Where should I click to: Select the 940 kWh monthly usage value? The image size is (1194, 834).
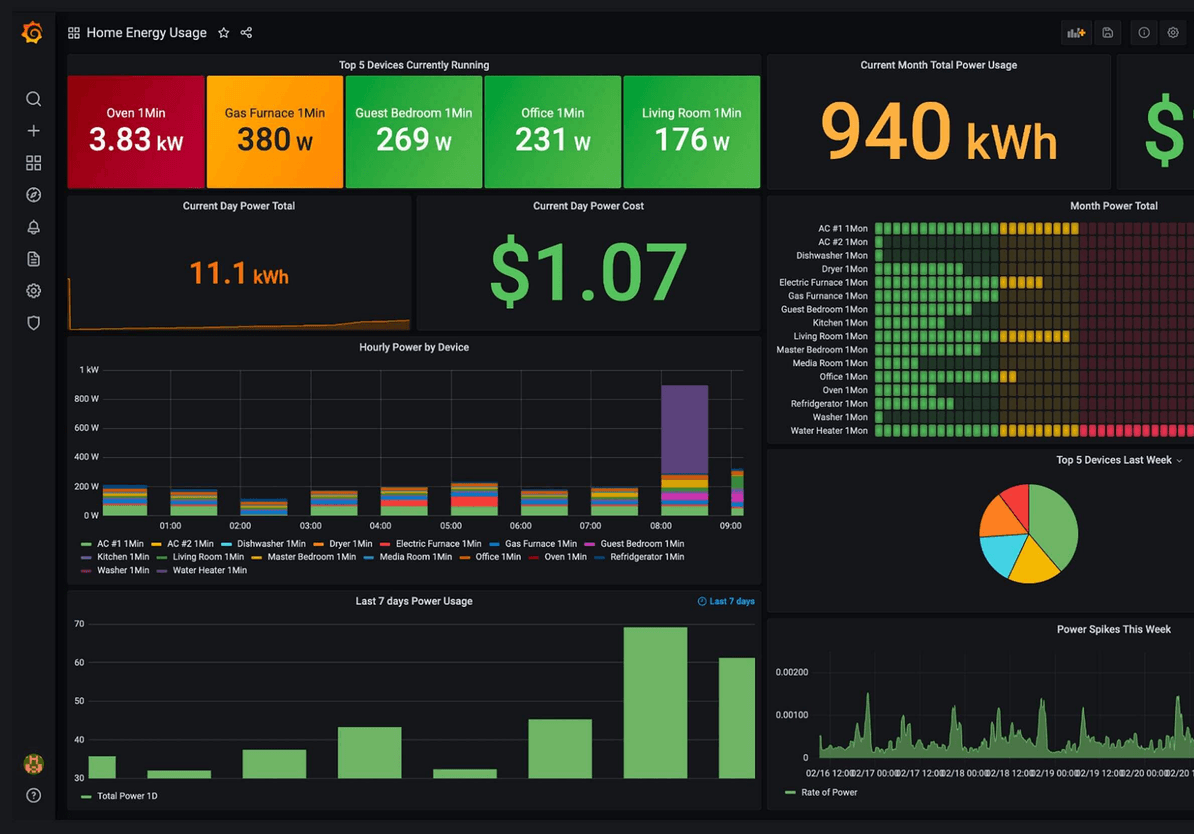pyautogui.click(x=938, y=133)
